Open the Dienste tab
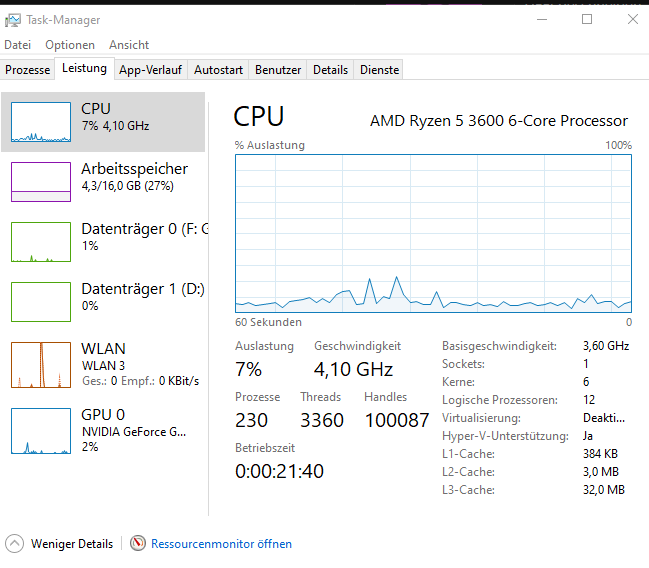649x568 pixels. 379,70
